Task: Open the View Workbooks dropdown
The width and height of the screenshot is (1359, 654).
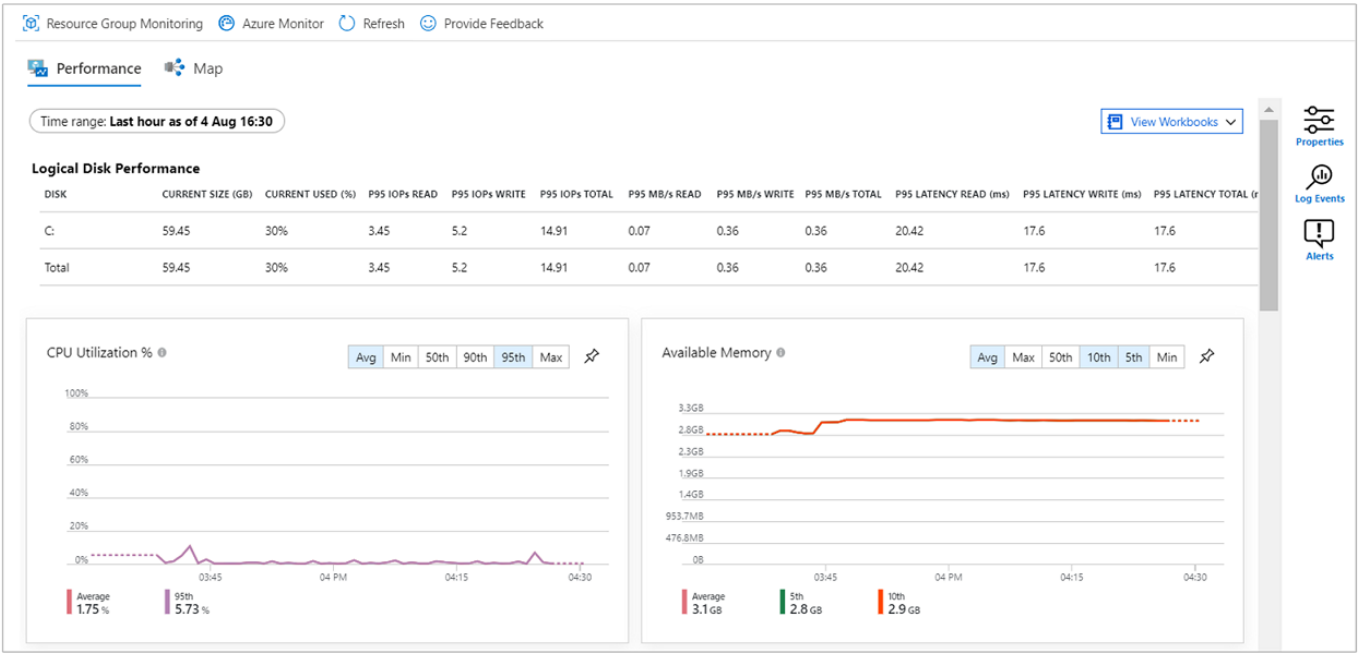Action: pos(1171,121)
